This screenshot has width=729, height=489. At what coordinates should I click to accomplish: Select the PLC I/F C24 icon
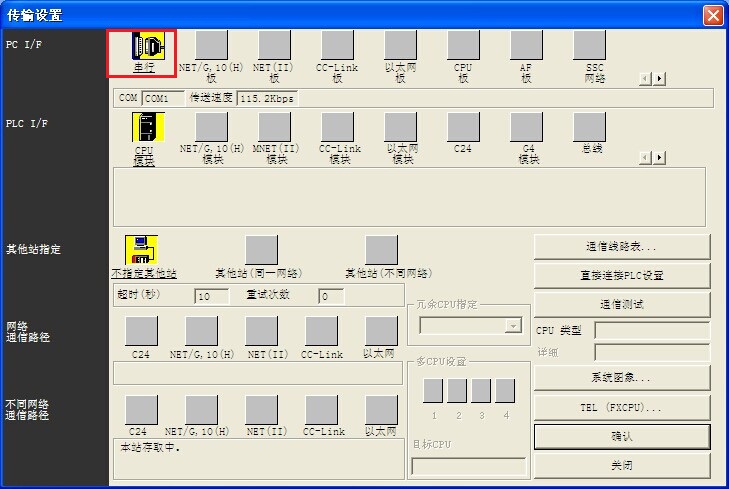point(464,127)
